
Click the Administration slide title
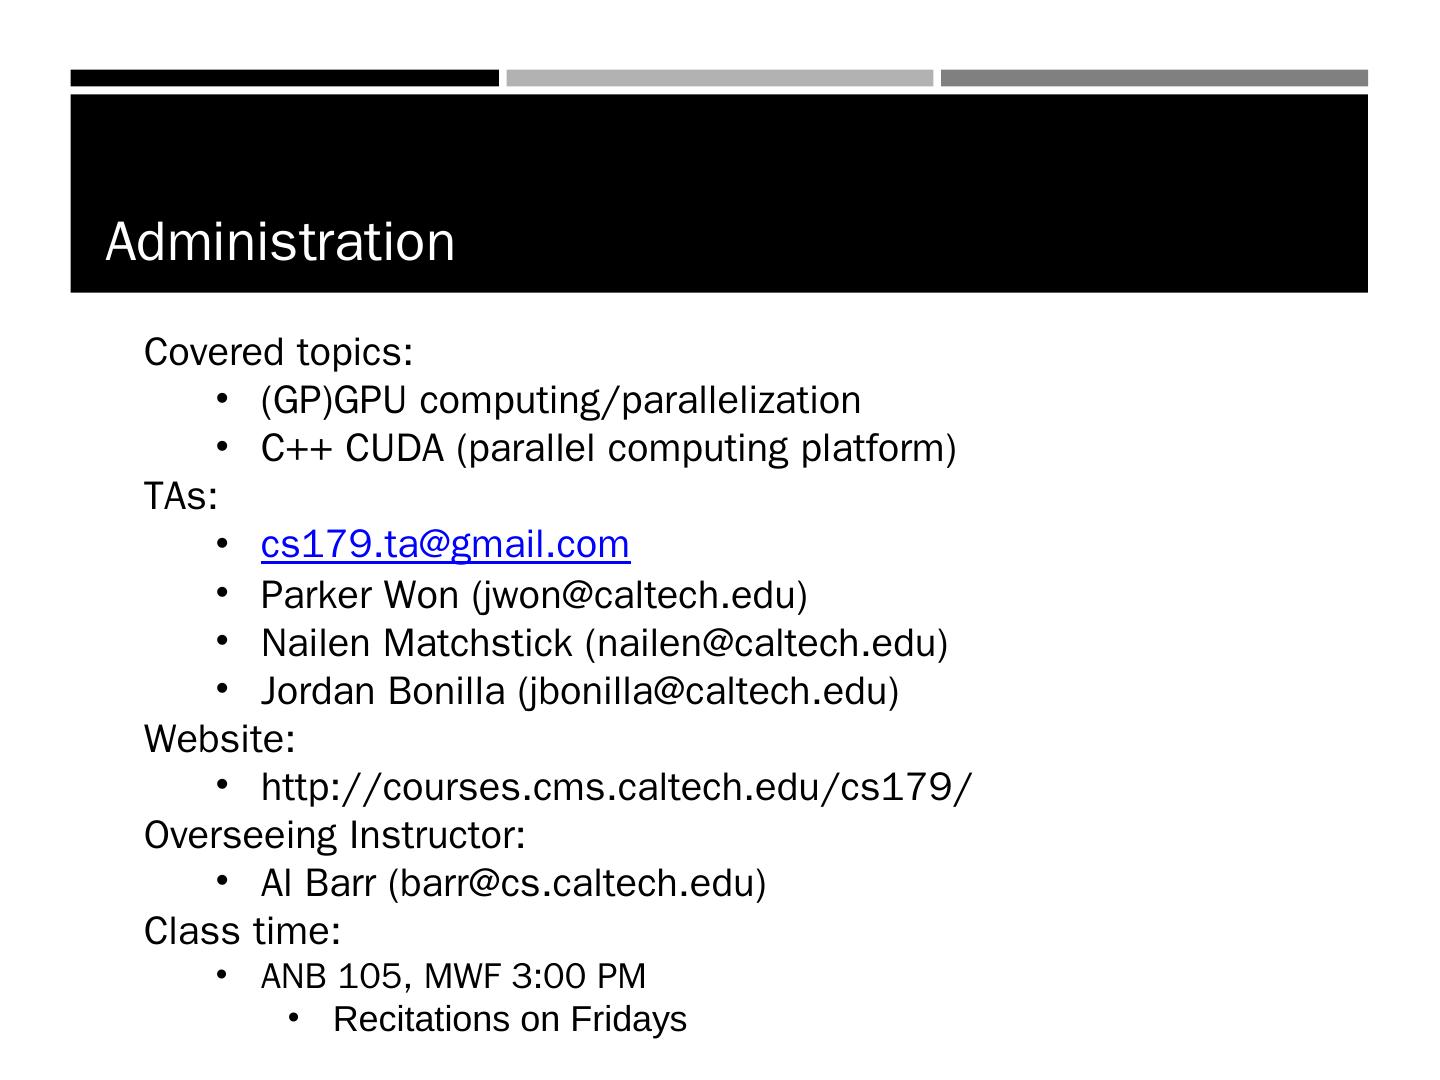point(280,242)
